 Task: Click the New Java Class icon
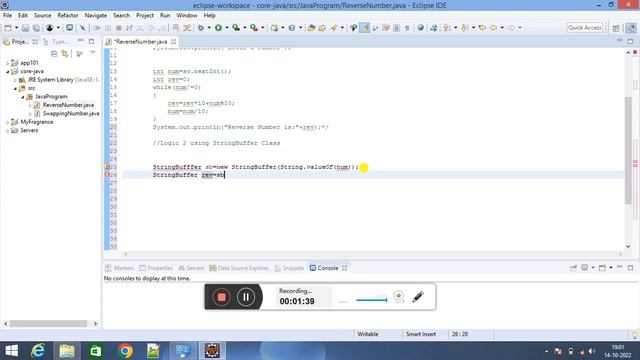point(292,28)
